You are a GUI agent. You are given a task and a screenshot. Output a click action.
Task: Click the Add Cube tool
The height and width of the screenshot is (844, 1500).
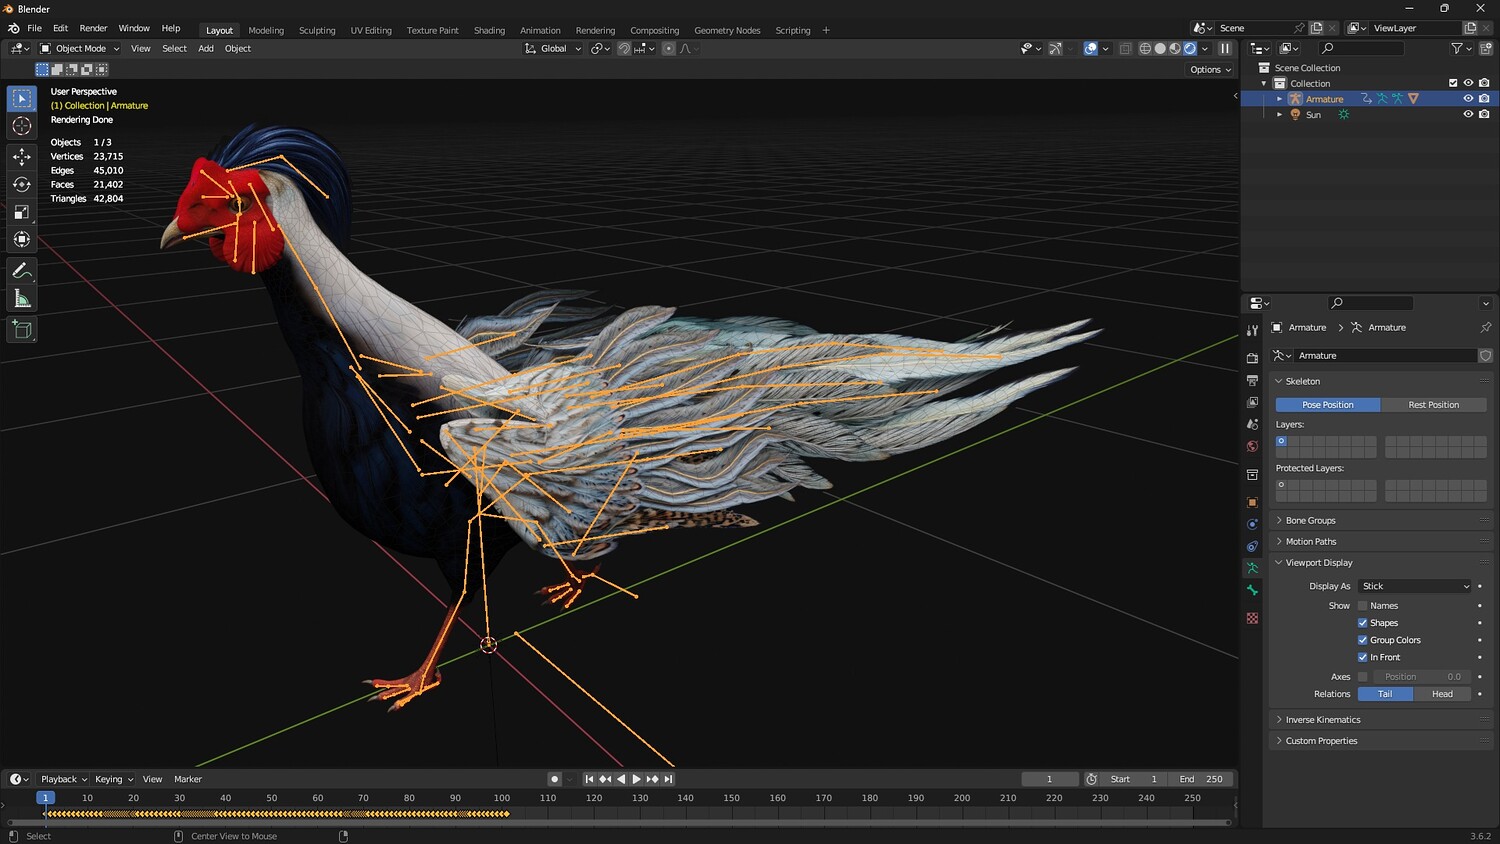point(22,330)
